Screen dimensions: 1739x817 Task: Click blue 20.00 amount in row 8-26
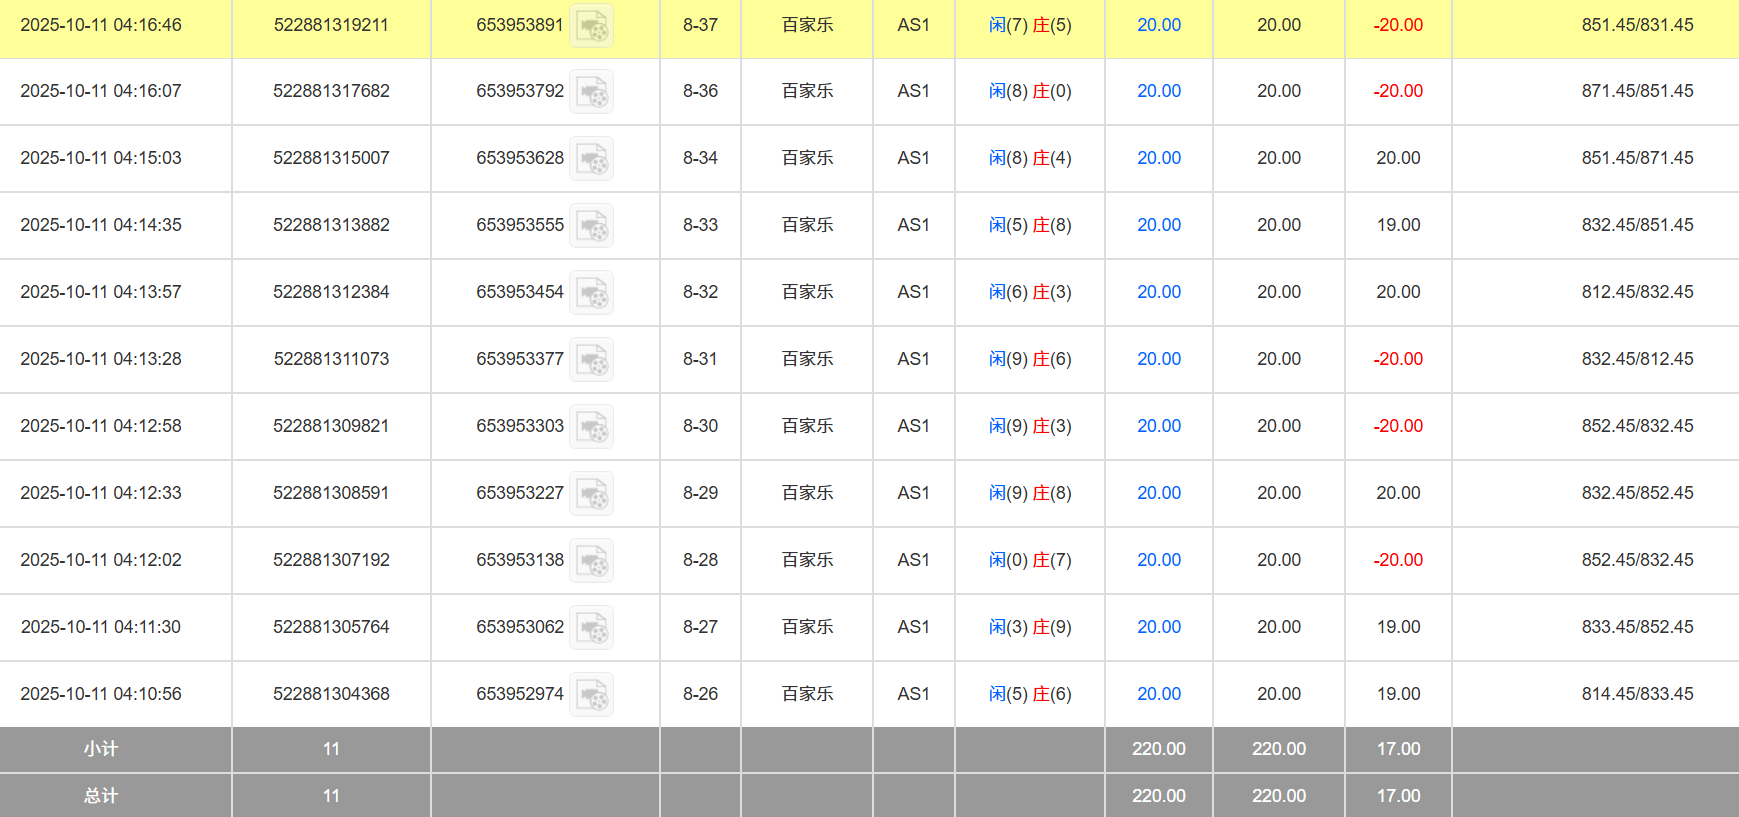point(1158,694)
